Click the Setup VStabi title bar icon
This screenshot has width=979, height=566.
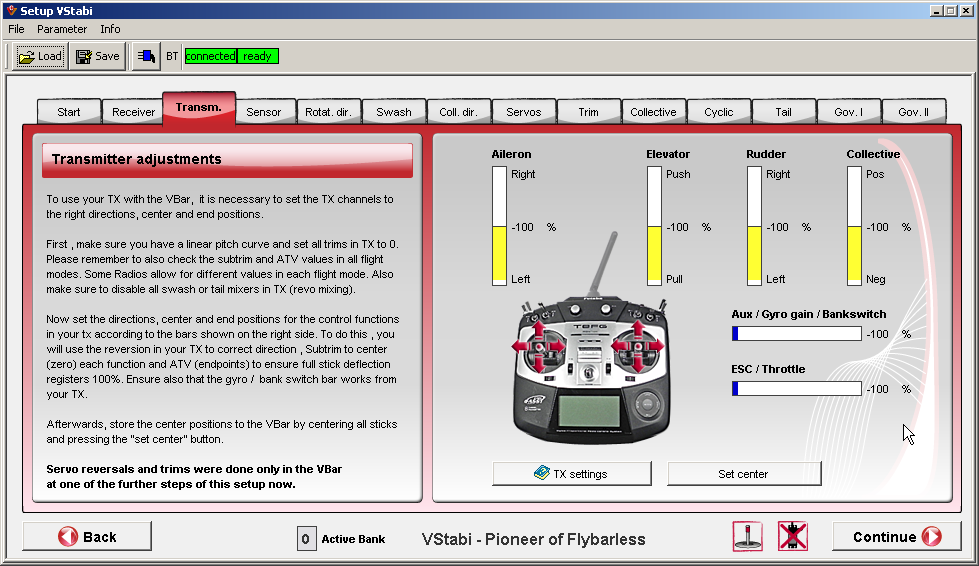pyautogui.click(x=11, y=10)
